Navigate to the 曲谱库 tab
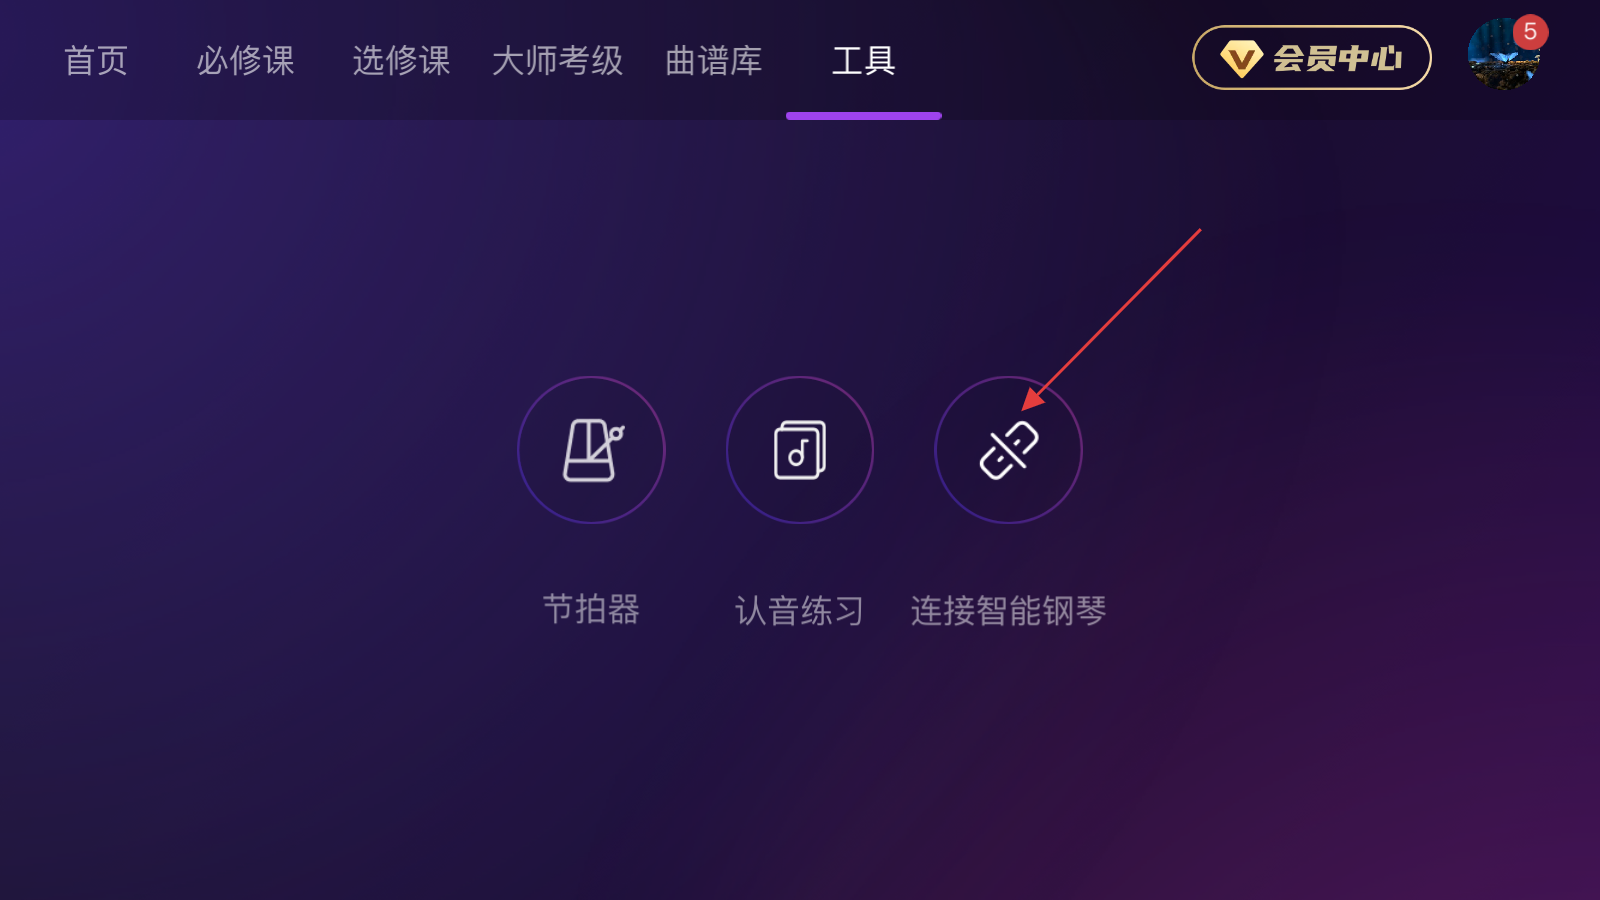The height and width of the screenshot is (900, 1600). tap(714, 61)
